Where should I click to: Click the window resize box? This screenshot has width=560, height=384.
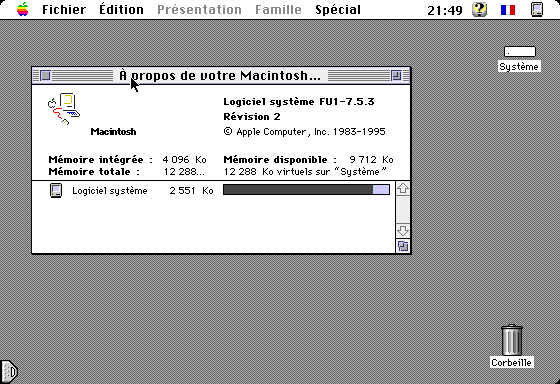point(403,246)
